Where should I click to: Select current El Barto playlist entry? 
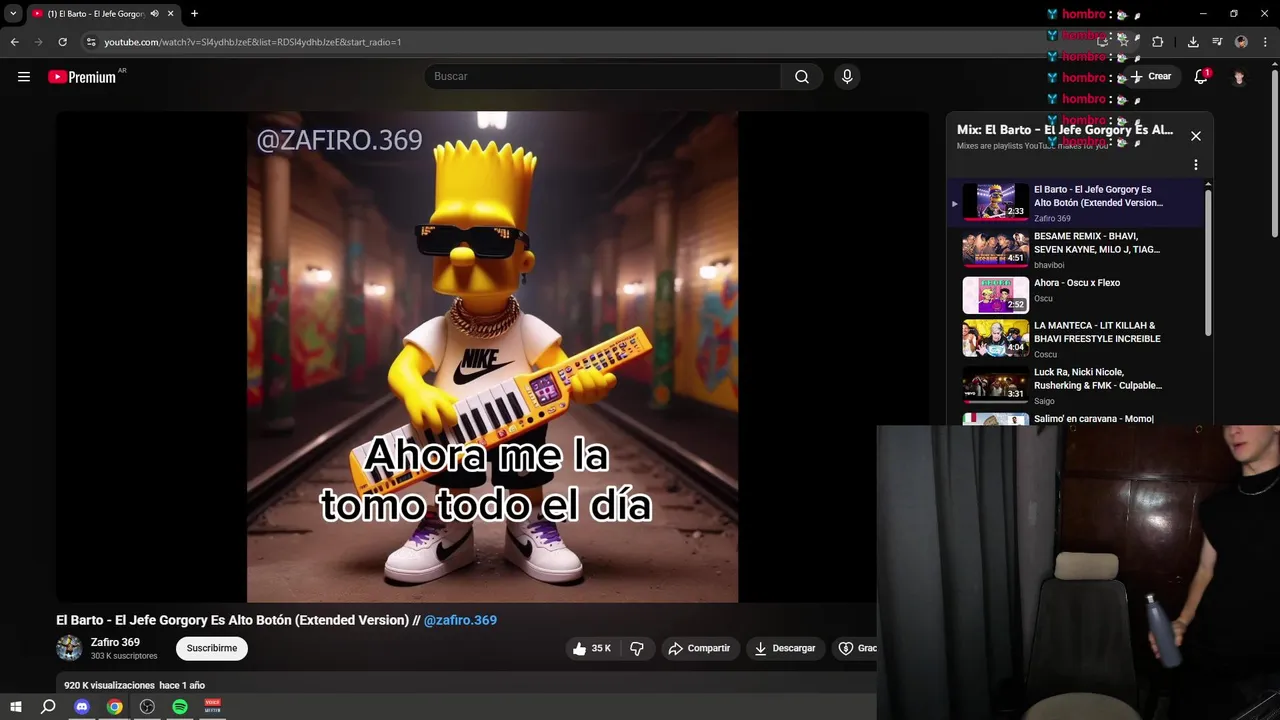point(1076,203)
